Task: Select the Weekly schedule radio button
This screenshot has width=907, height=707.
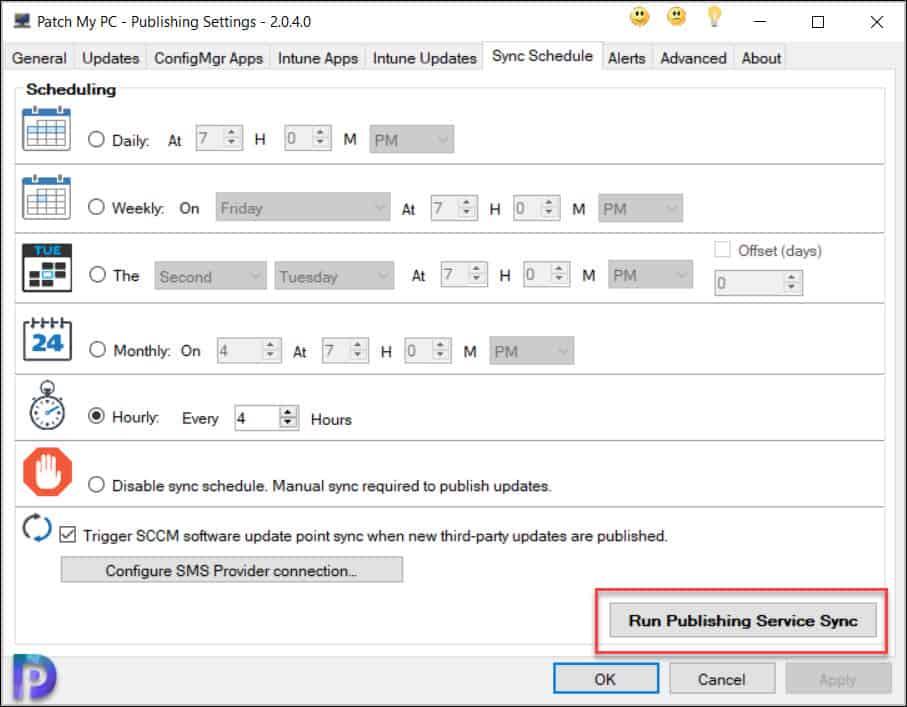Action: click(96, 207)
